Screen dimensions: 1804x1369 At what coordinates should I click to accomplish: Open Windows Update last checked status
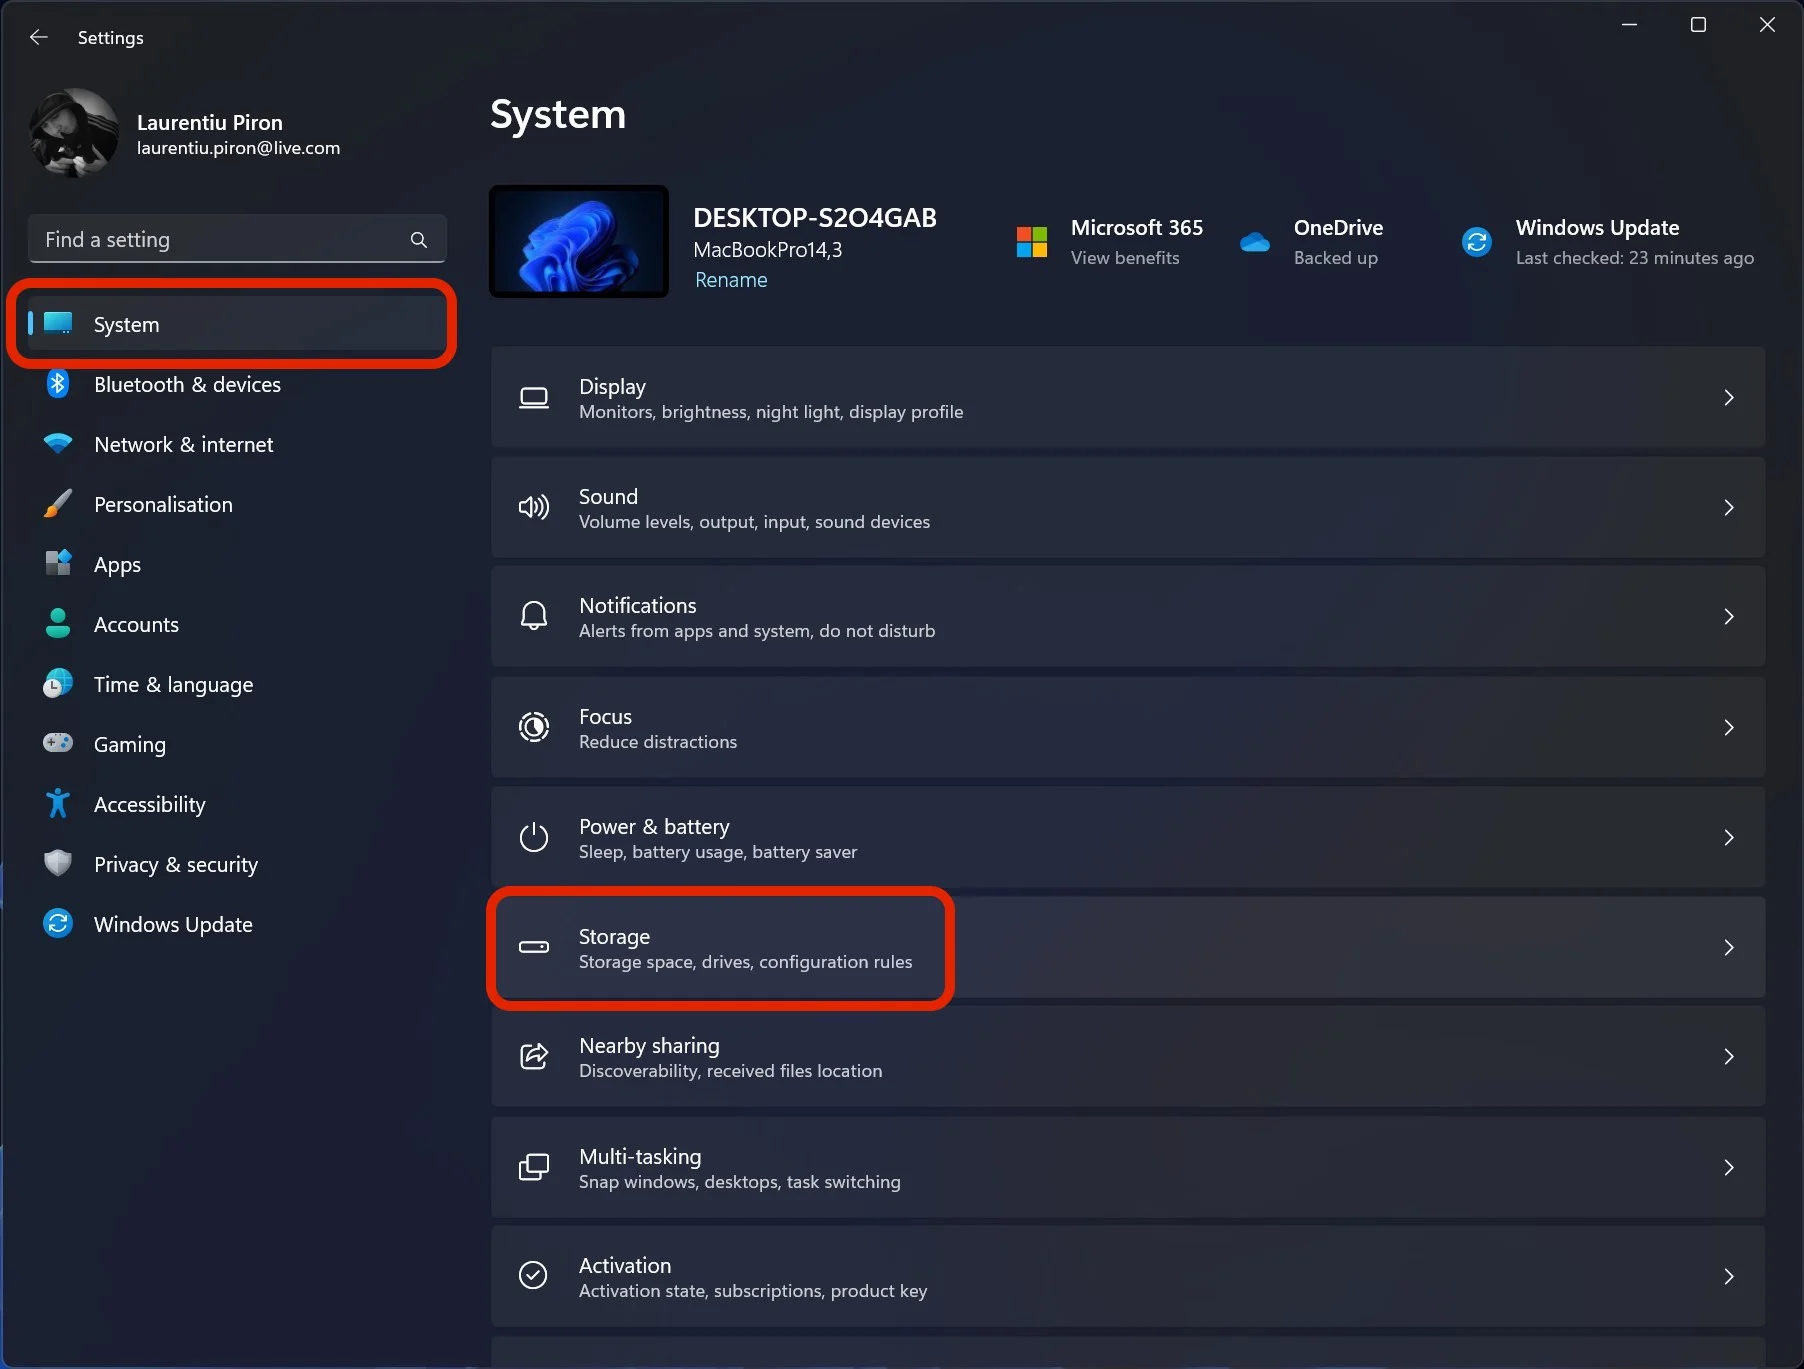pyautogui.click(x=1634, y=258)
